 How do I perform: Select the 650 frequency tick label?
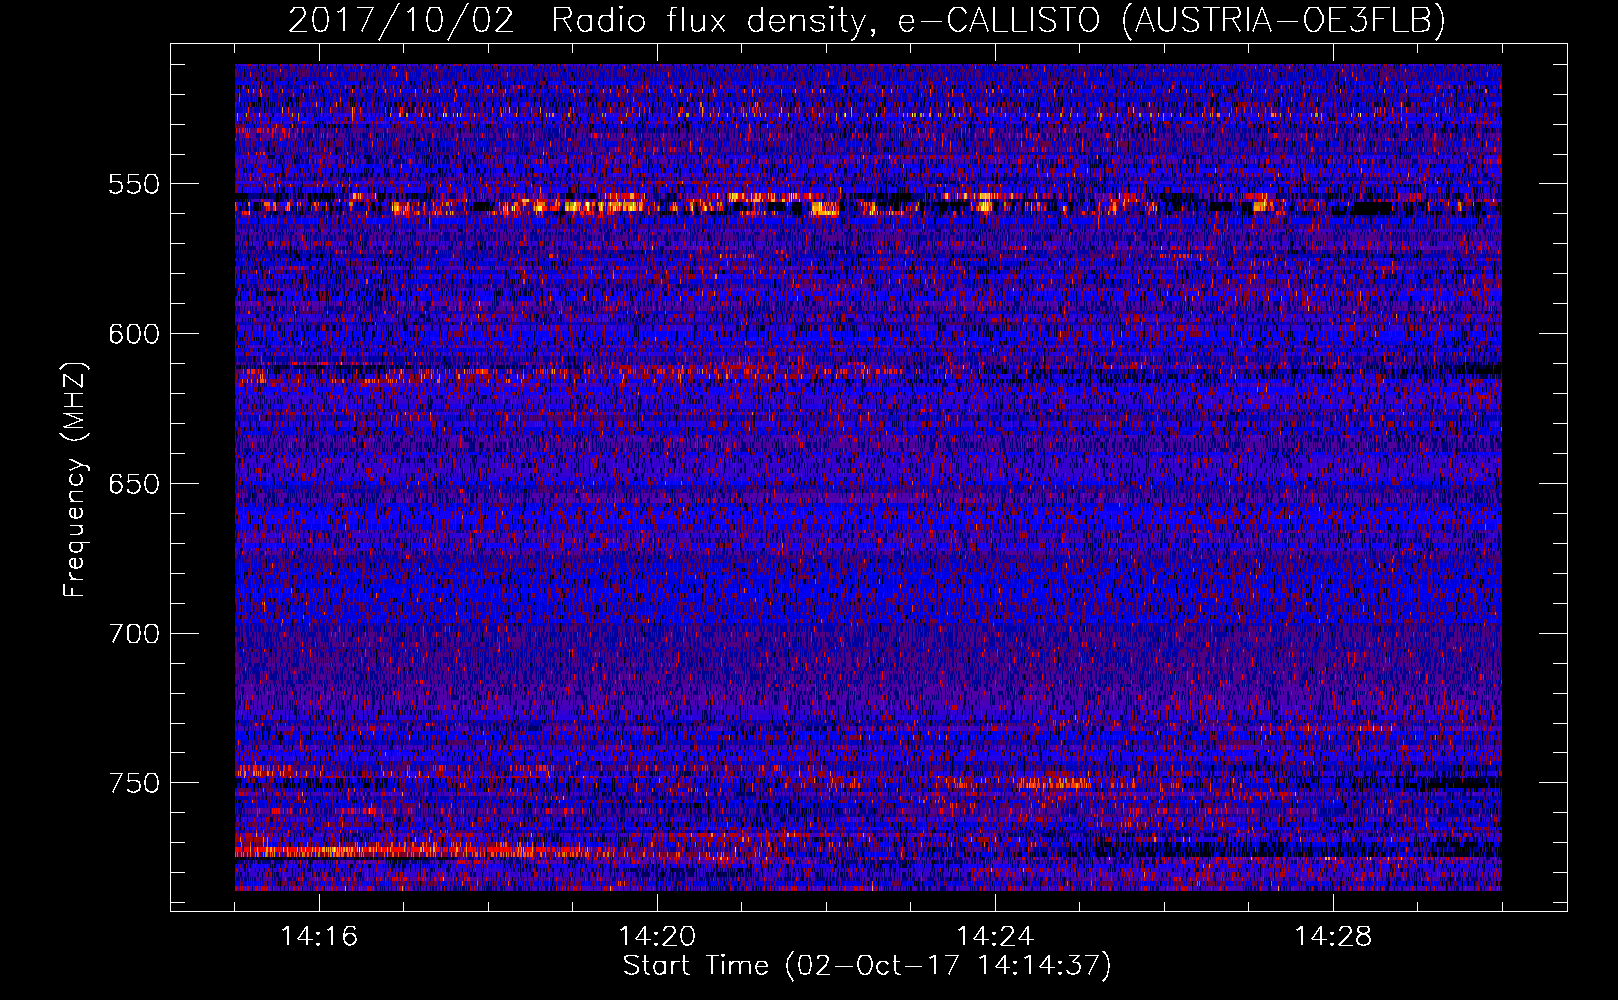(x=134, y=484)
